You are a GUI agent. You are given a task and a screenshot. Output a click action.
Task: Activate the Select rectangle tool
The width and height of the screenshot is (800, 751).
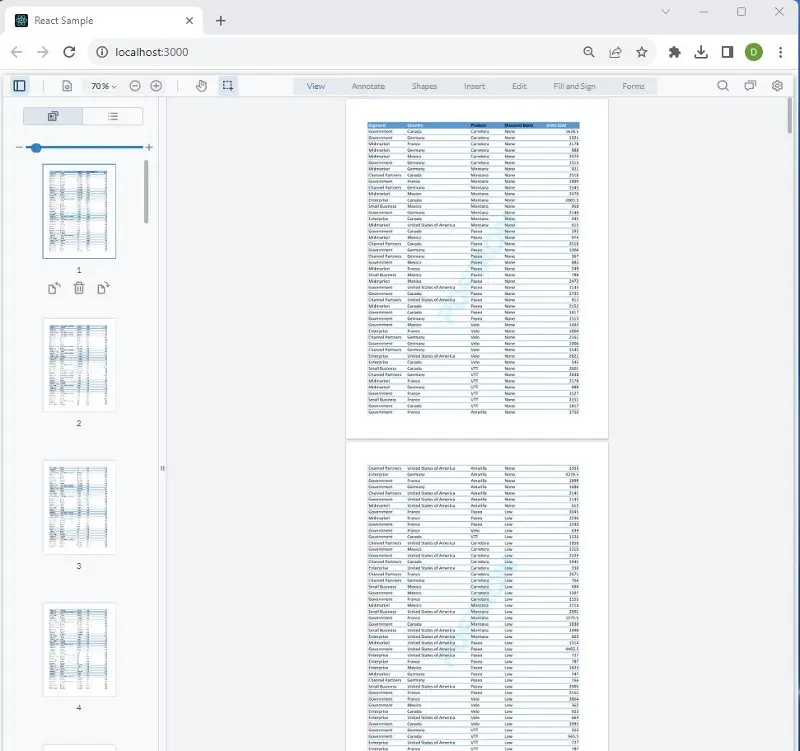coord(228,86)
